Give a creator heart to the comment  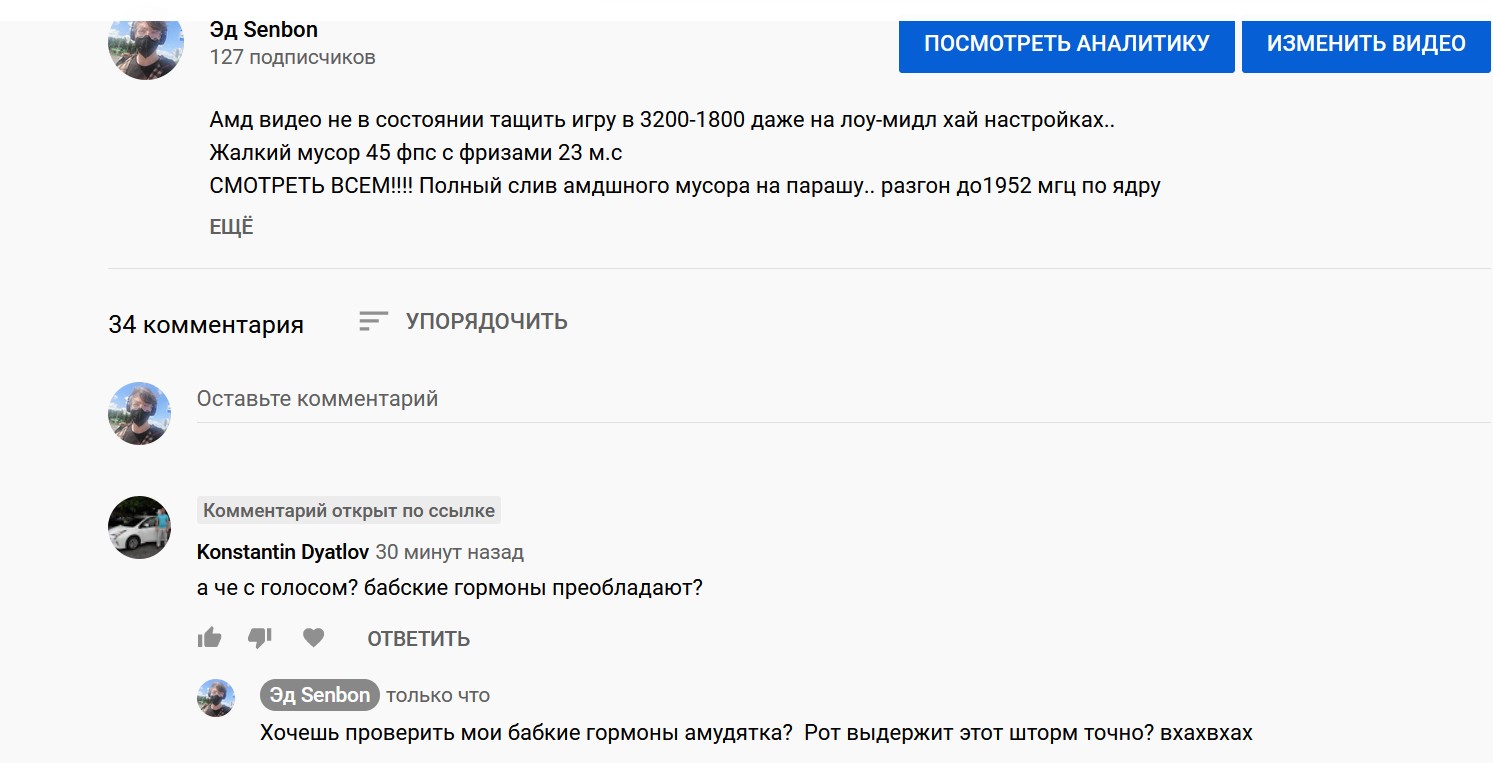pos(314,638)
